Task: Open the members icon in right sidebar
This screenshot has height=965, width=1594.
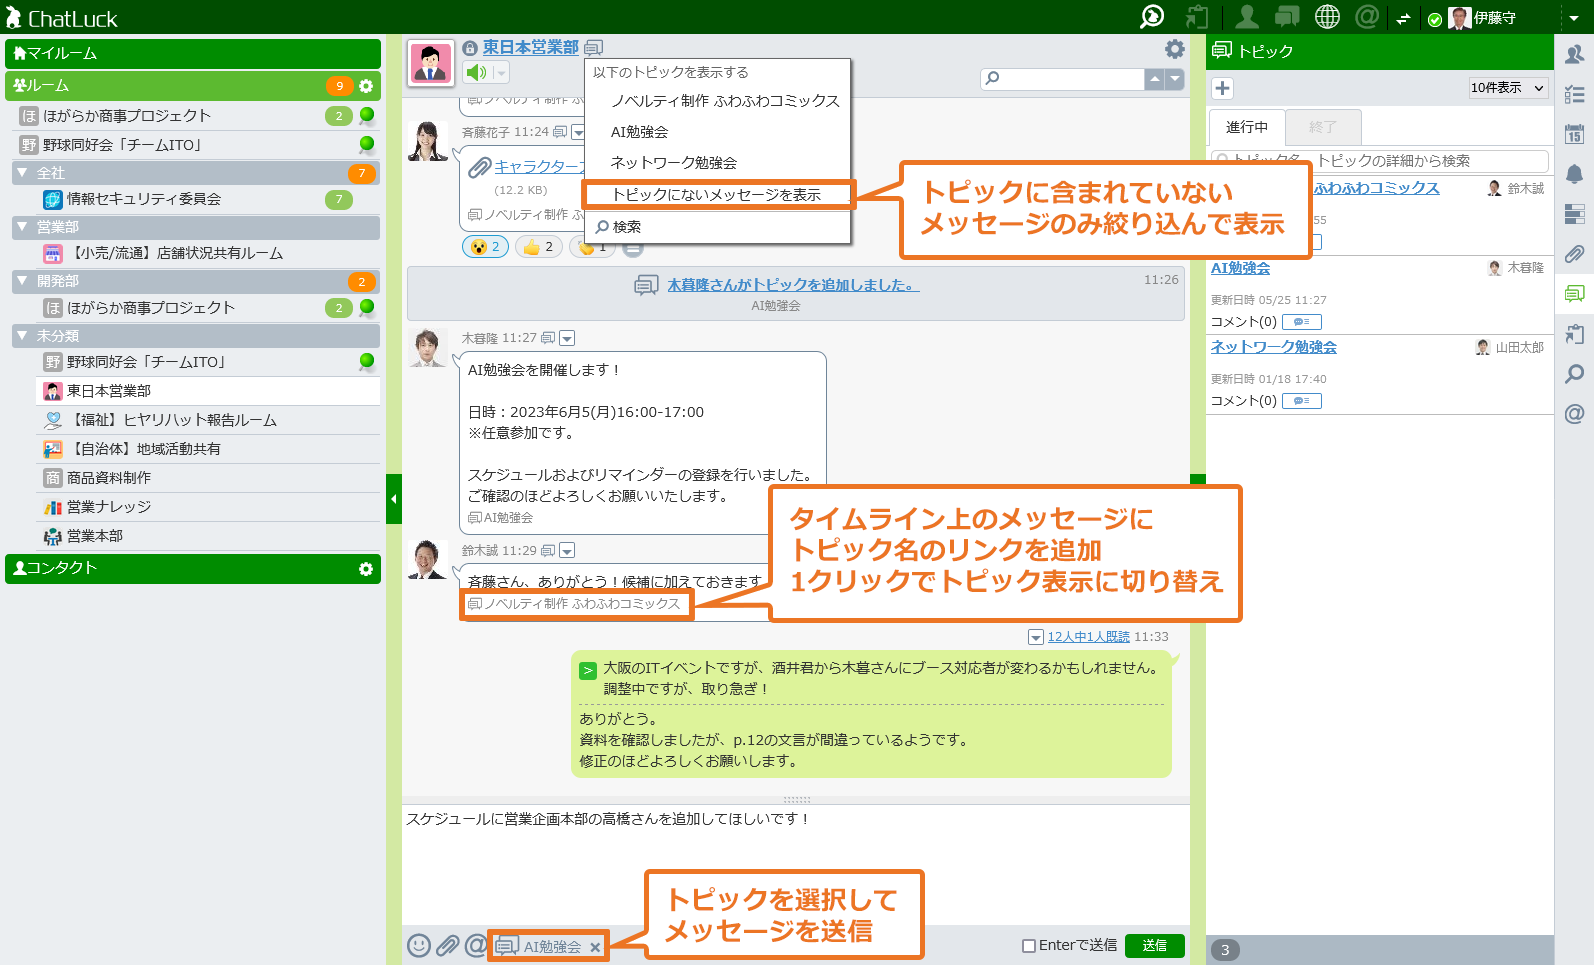Action: click(1574, 54)
